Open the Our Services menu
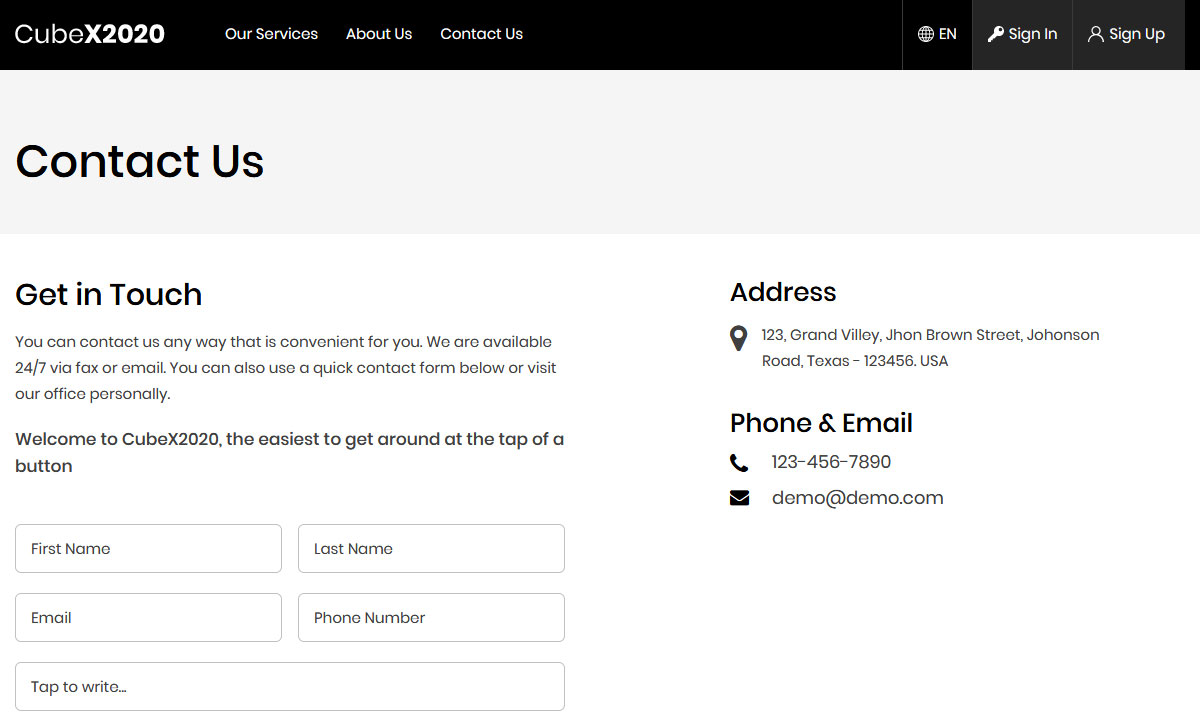The image size is (1200, 722). click(x=271, y=34)
